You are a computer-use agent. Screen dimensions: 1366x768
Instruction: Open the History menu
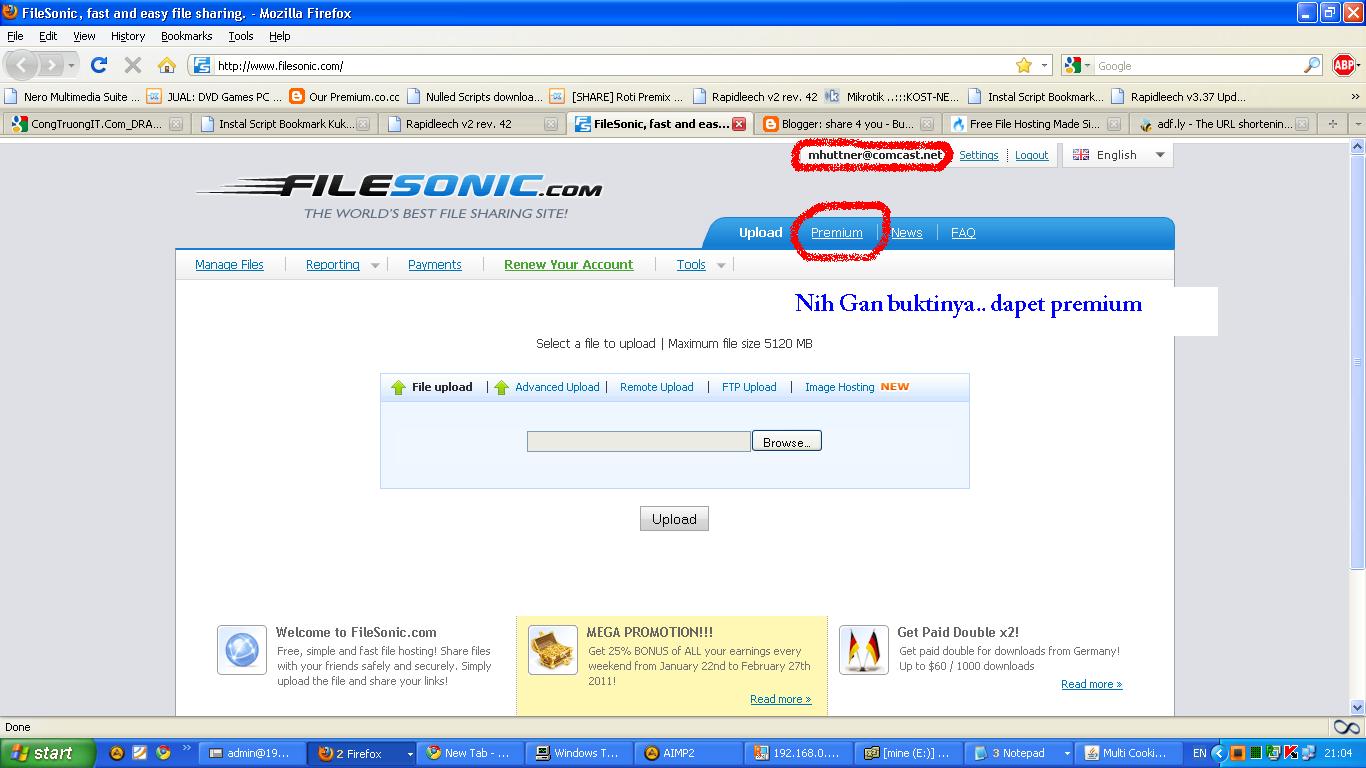128,36
